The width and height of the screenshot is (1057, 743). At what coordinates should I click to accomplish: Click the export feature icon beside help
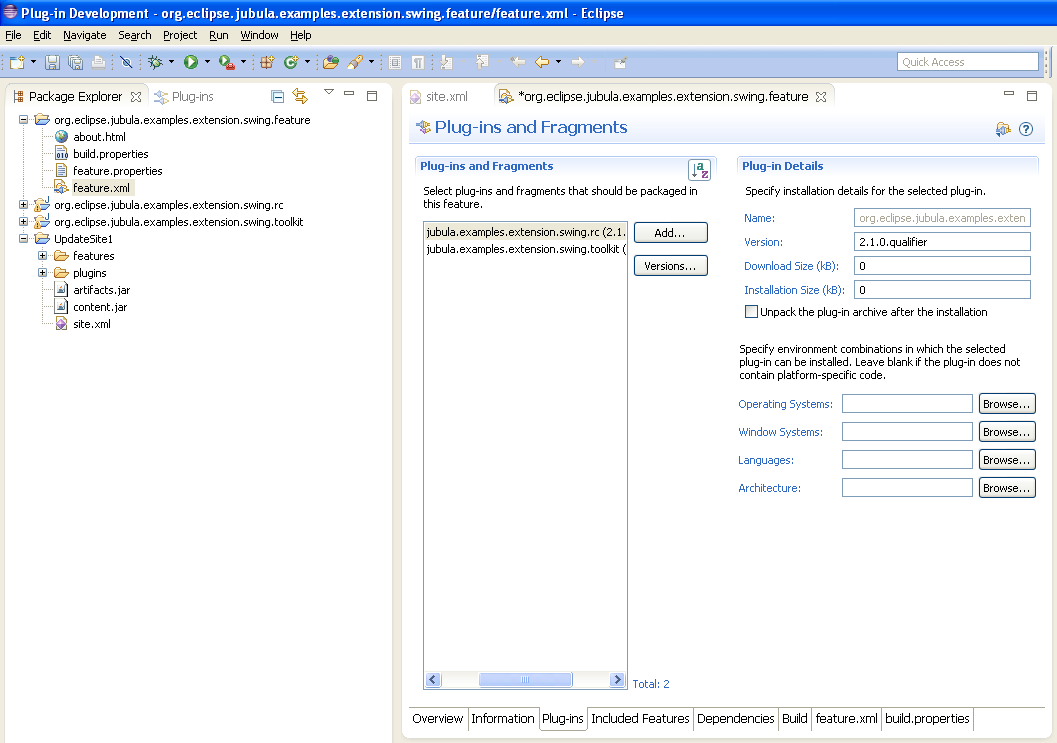pyautogui.click(x=1003, y=129)
